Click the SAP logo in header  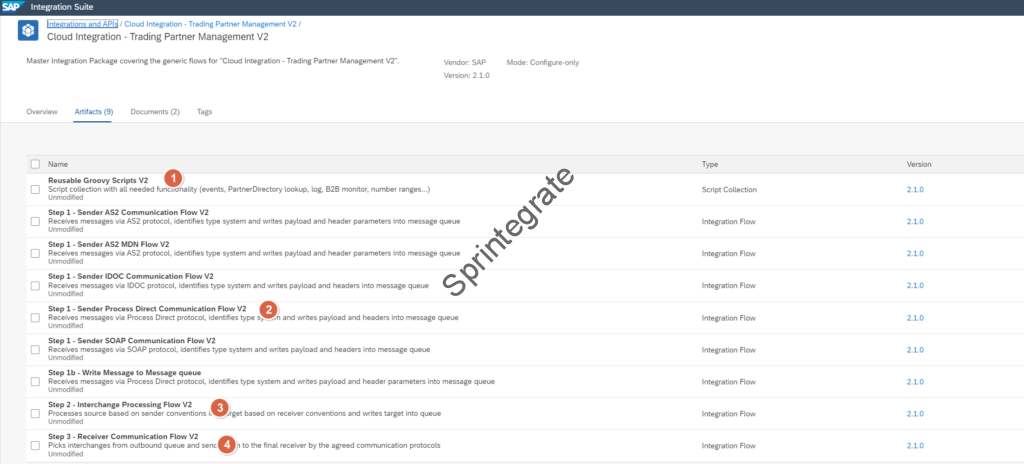tap(14, 7)
